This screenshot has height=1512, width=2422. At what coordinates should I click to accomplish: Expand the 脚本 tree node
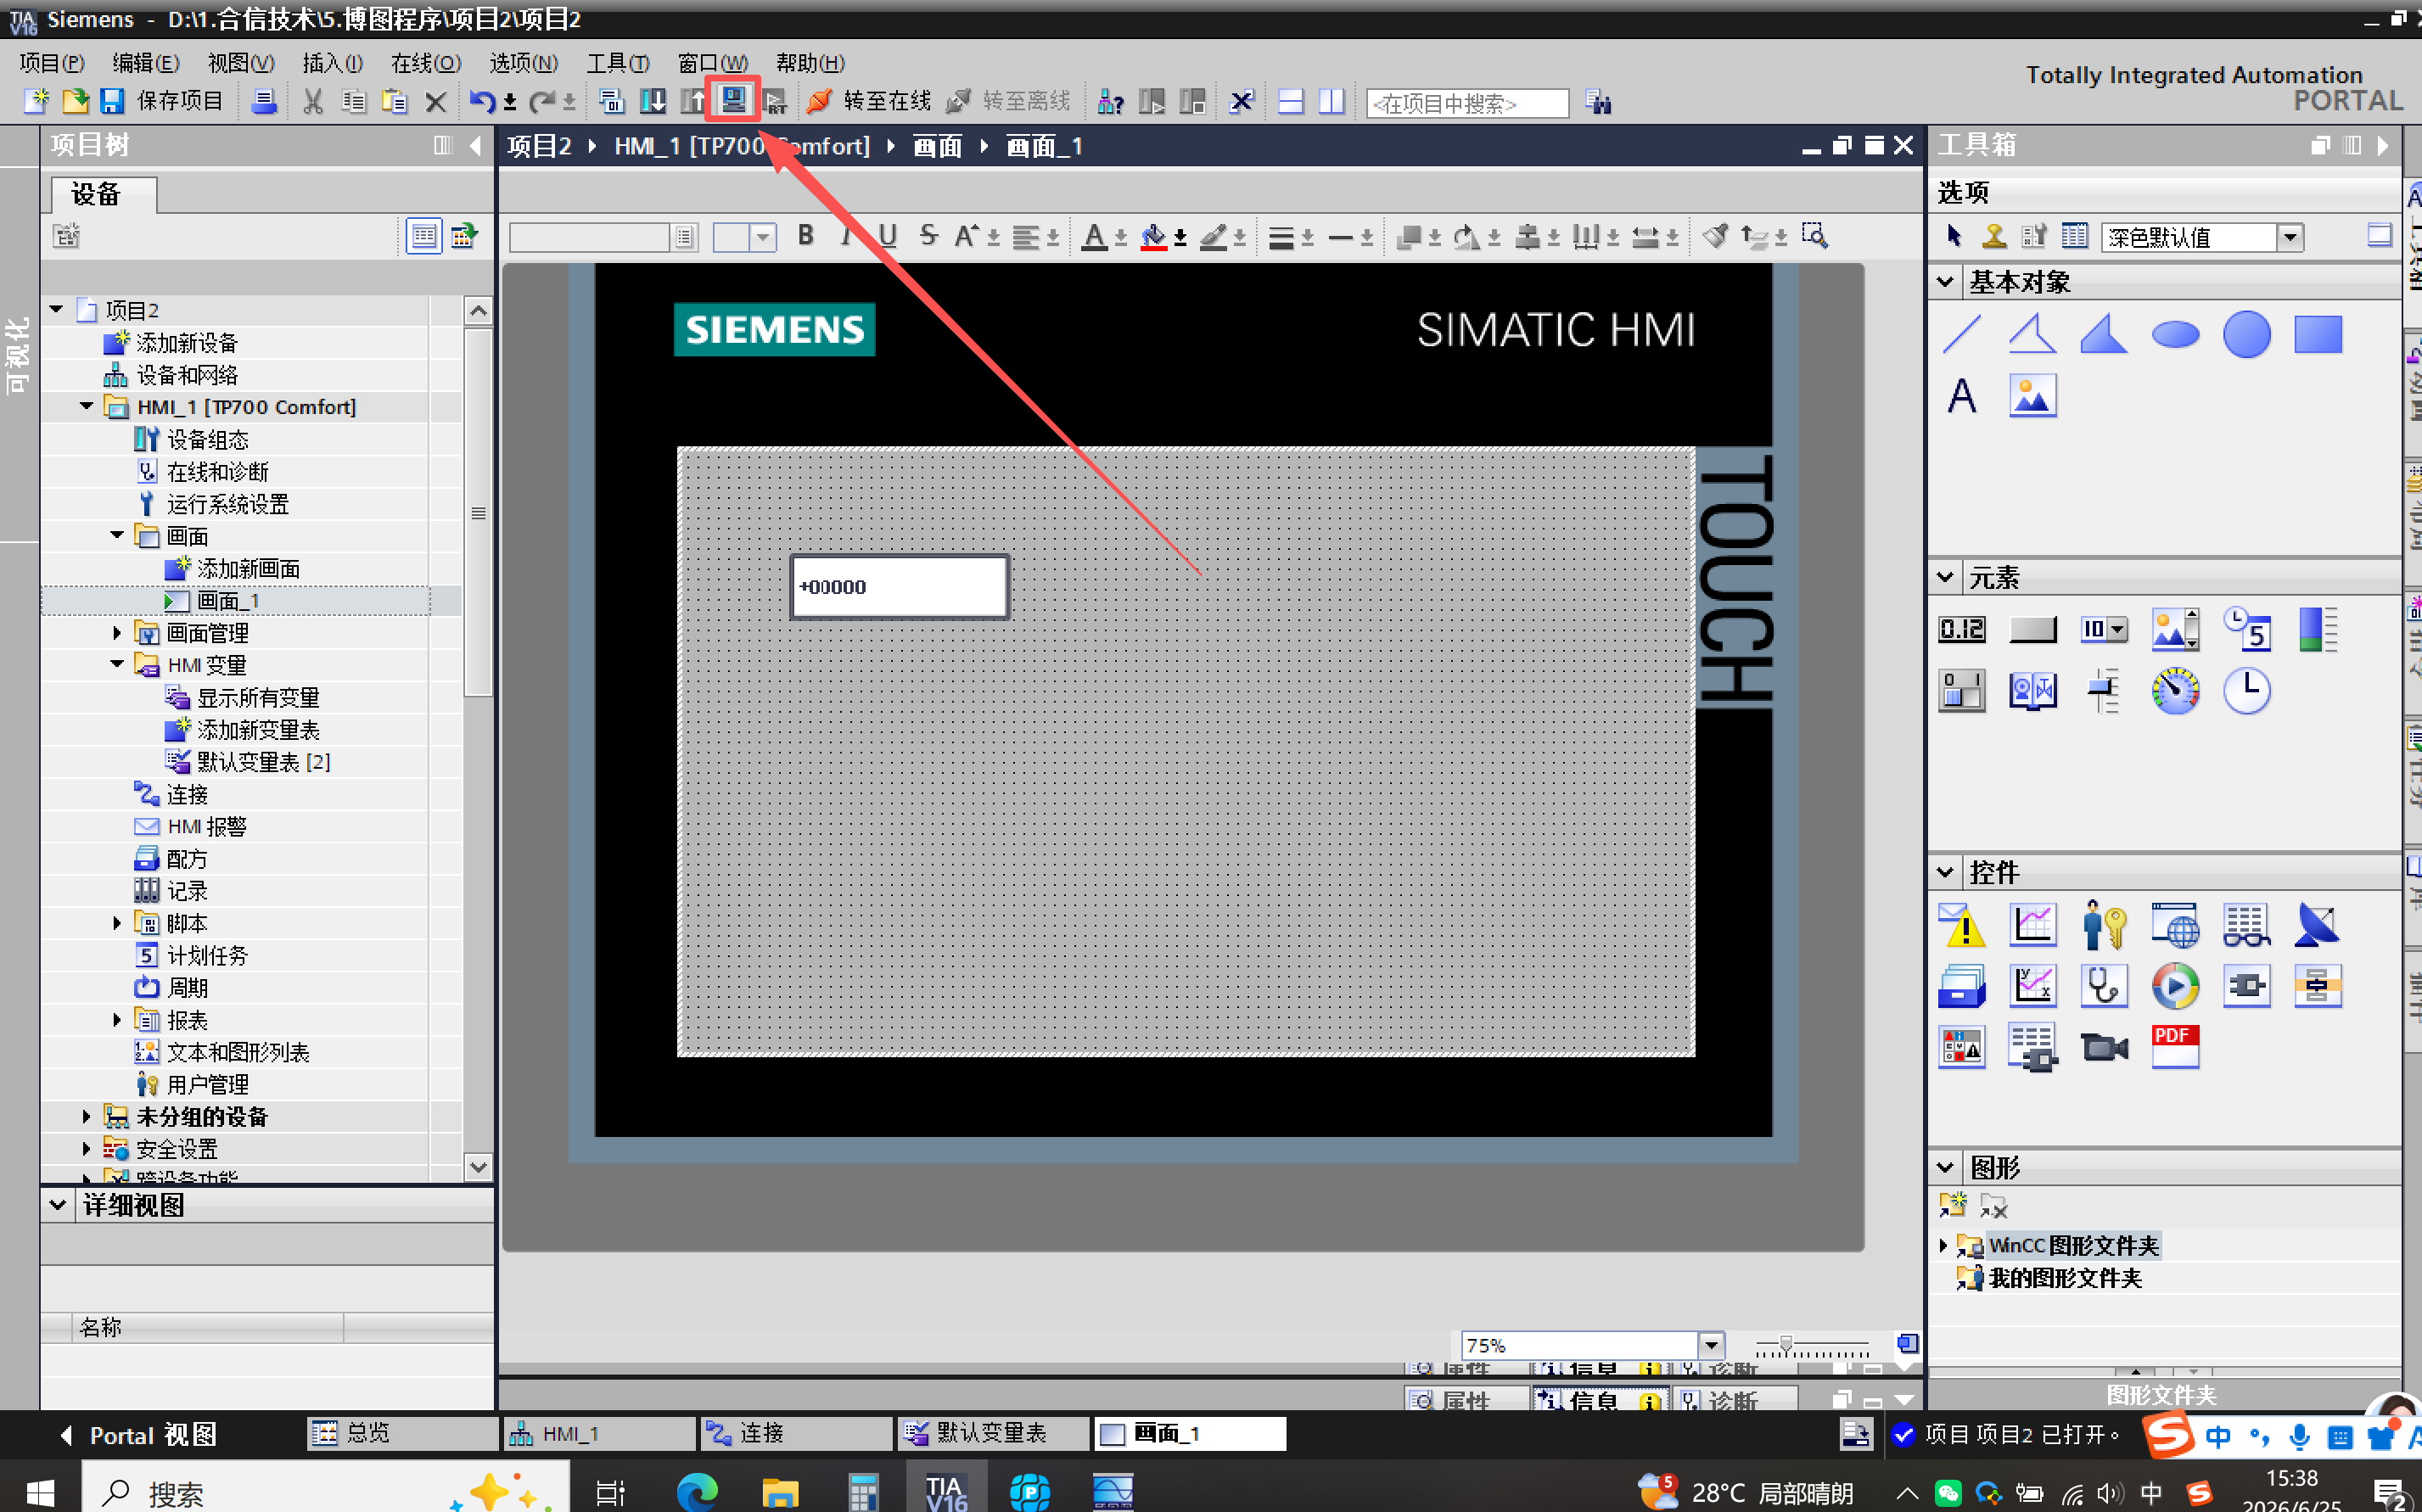pos(117,922)
